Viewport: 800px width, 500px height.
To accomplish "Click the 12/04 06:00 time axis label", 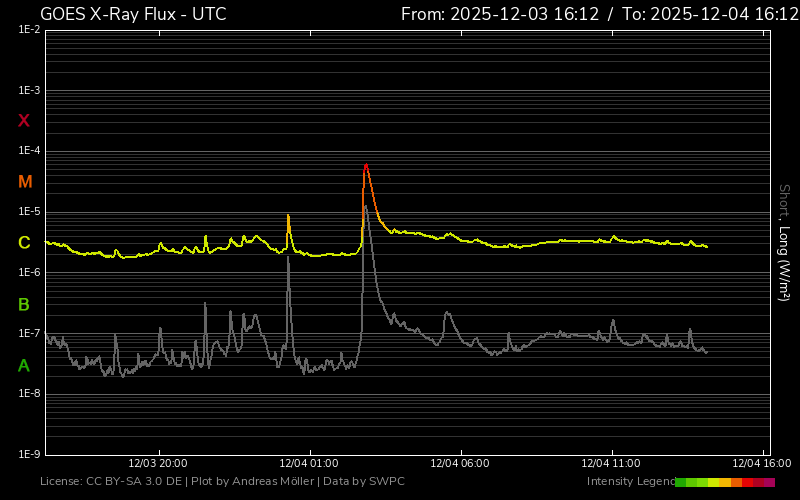I will click(459, 463).
